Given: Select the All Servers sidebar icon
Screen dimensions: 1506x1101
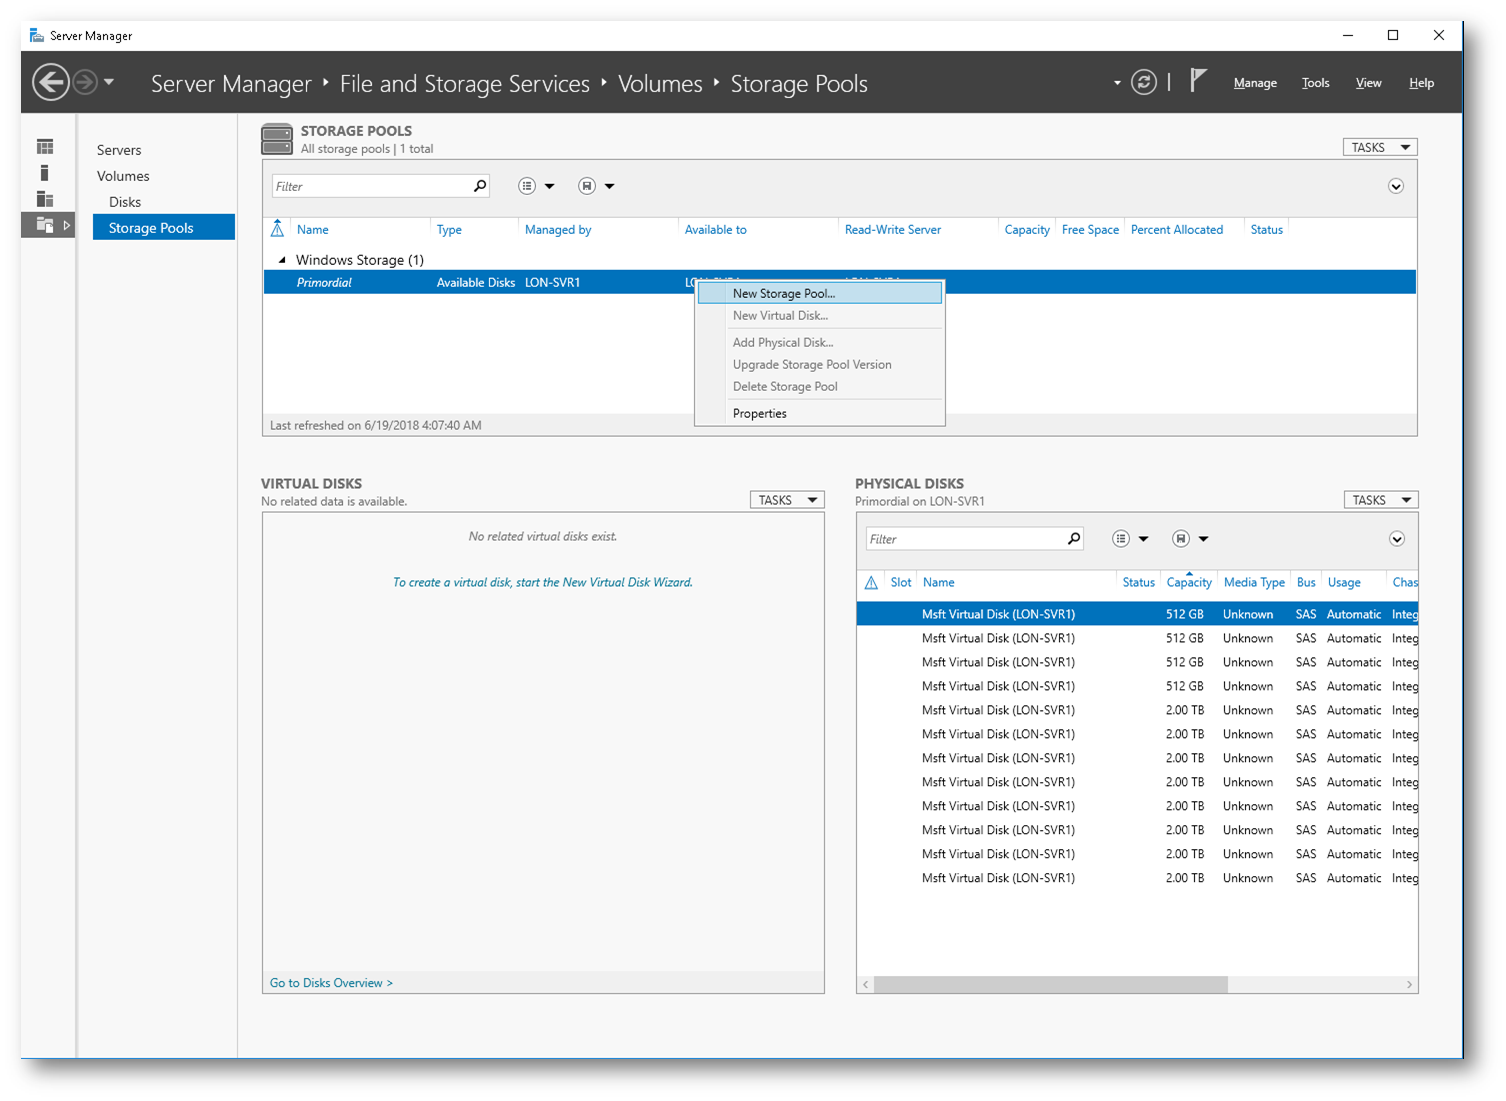Looking at the screenshot, I should point(45,199).
